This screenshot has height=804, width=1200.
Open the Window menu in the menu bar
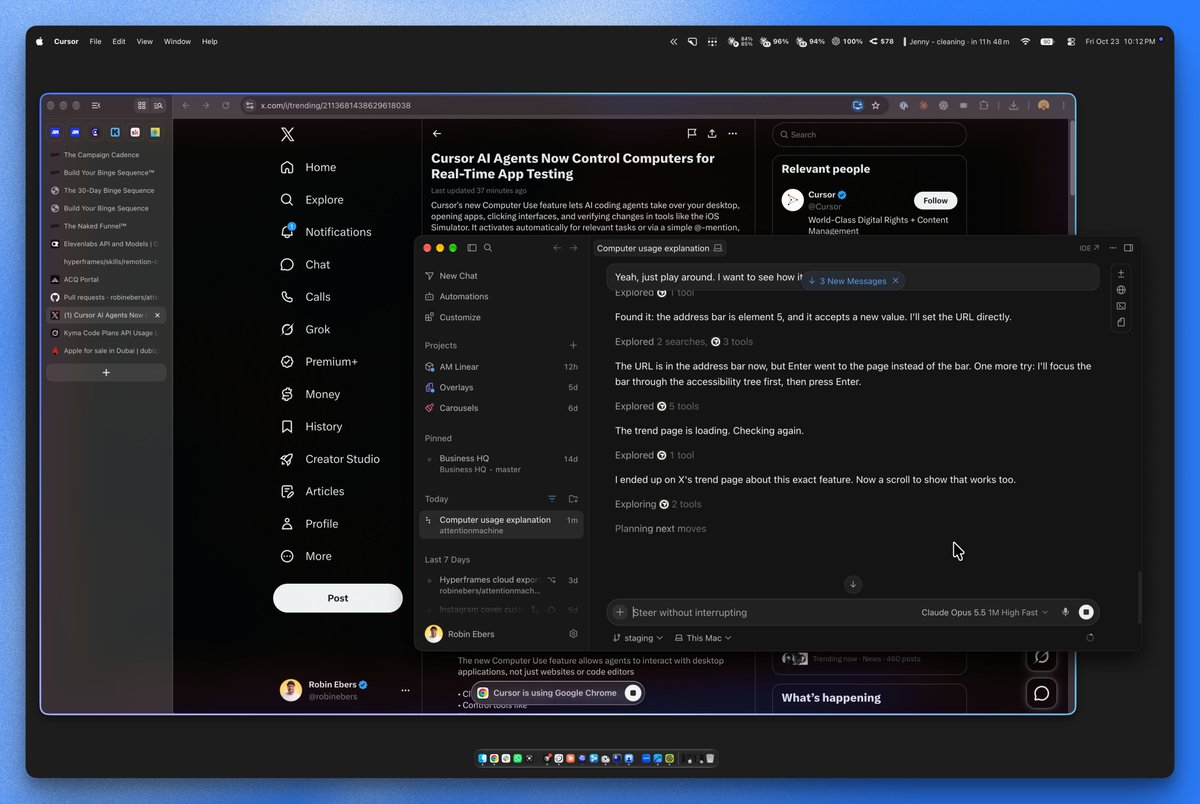[177, 42]
